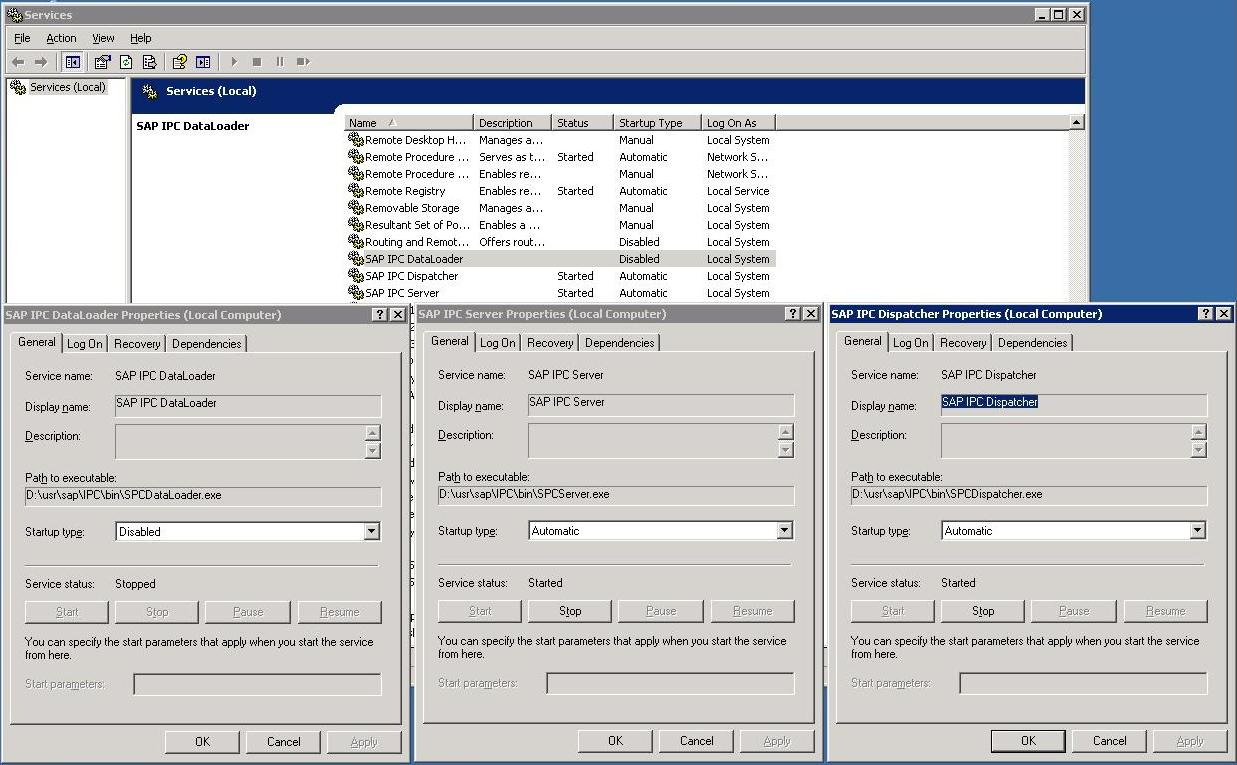Click the gear icon of the Remote Registry row
1237x765 pixels.
355,190
